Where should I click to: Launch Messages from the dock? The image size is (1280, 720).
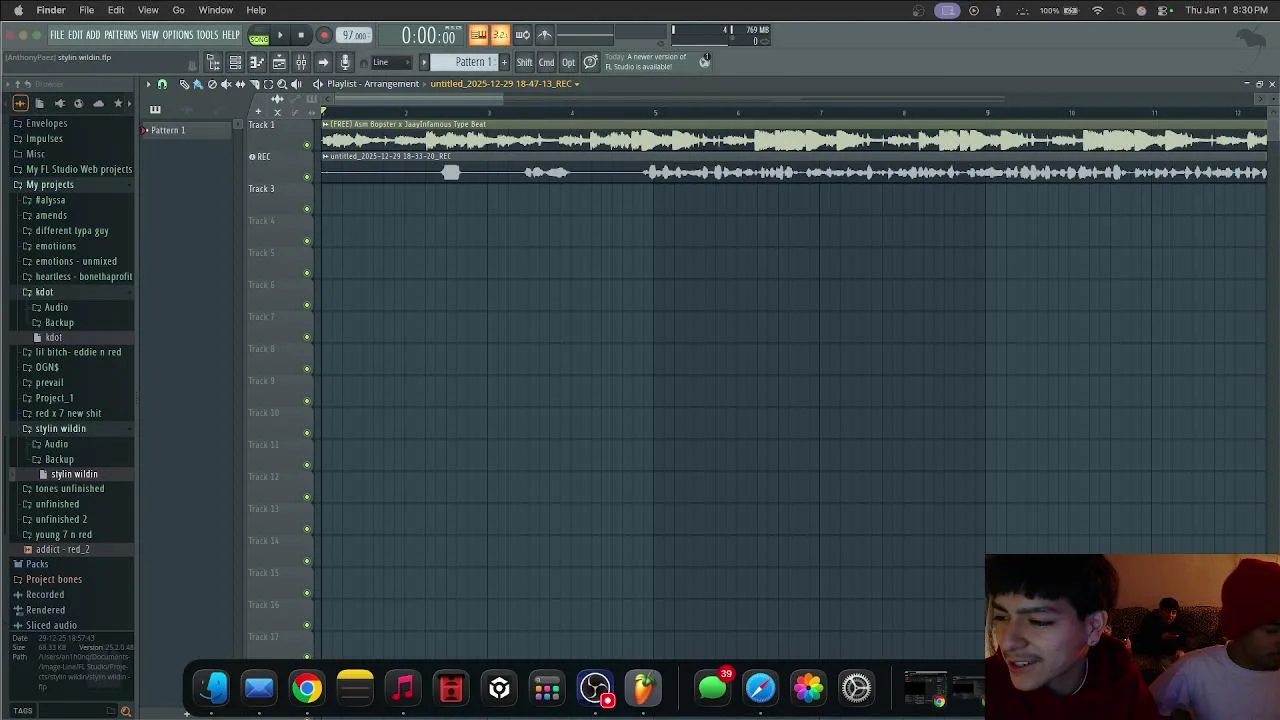coord(712,688)
